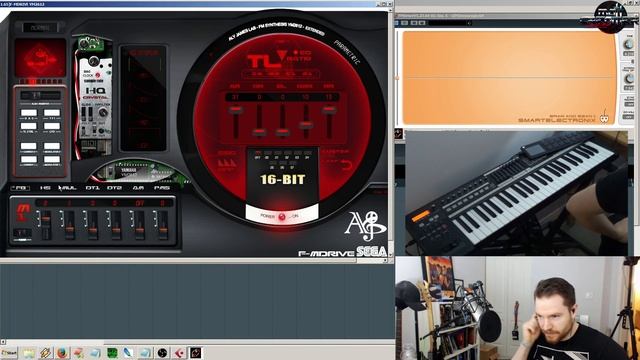Click the AJ treble-clef logo
This screenshot has height=360, width=640.
pos(365,225)
